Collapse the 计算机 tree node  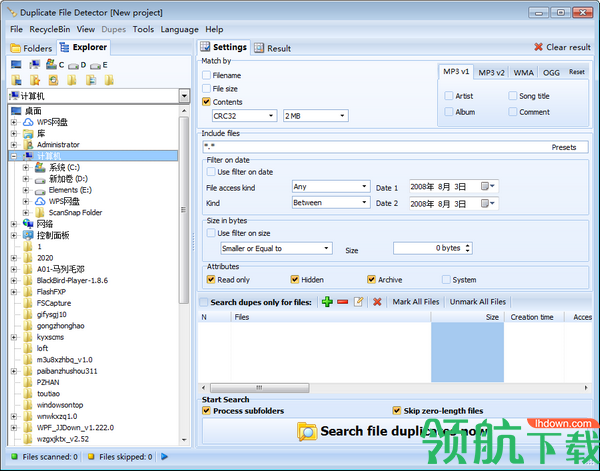(x=14, y=156)
